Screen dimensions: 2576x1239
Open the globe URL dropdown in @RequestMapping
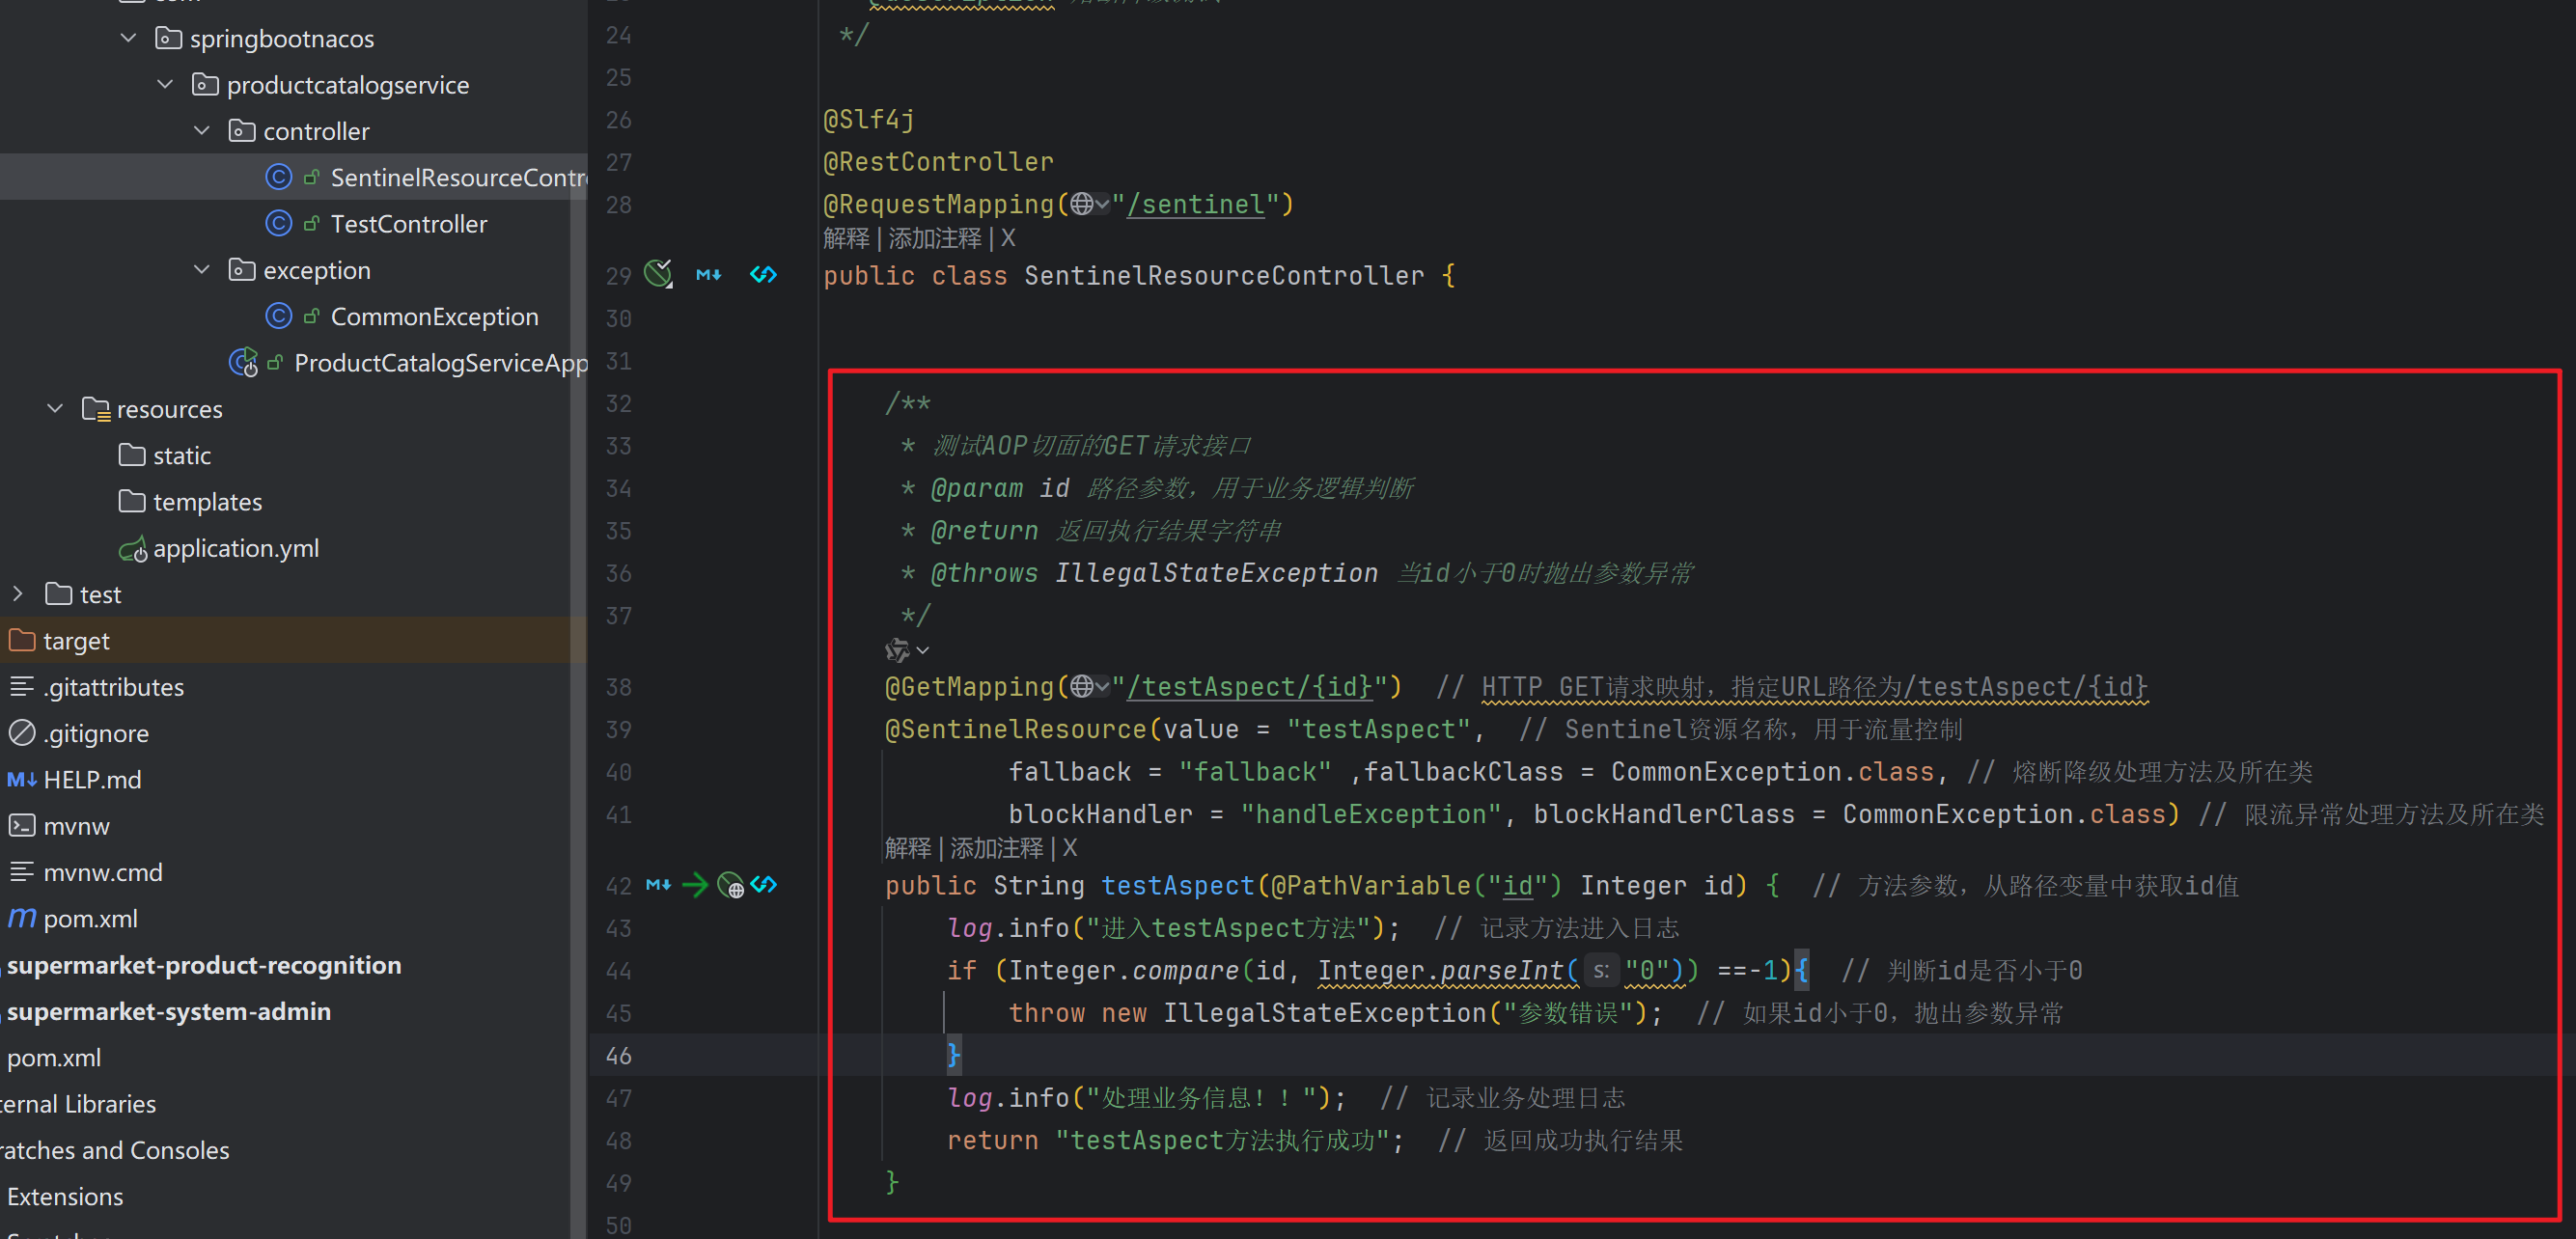click(1089, 205)
